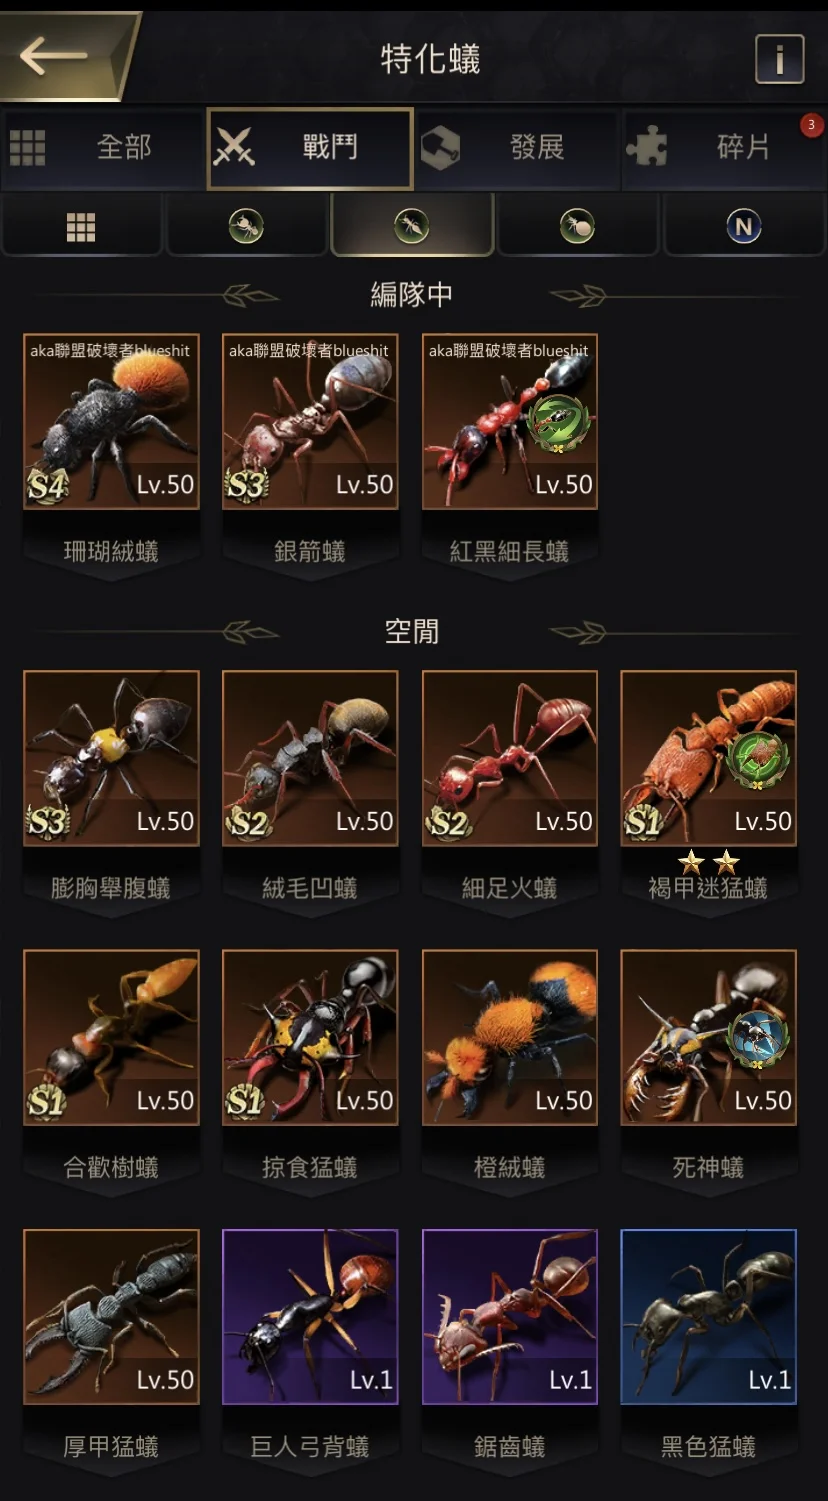The height and width of the screenshot is (1501, 828).
Task: Select the 掠食猛蟻 ant card
Action: pos(310,1038)
